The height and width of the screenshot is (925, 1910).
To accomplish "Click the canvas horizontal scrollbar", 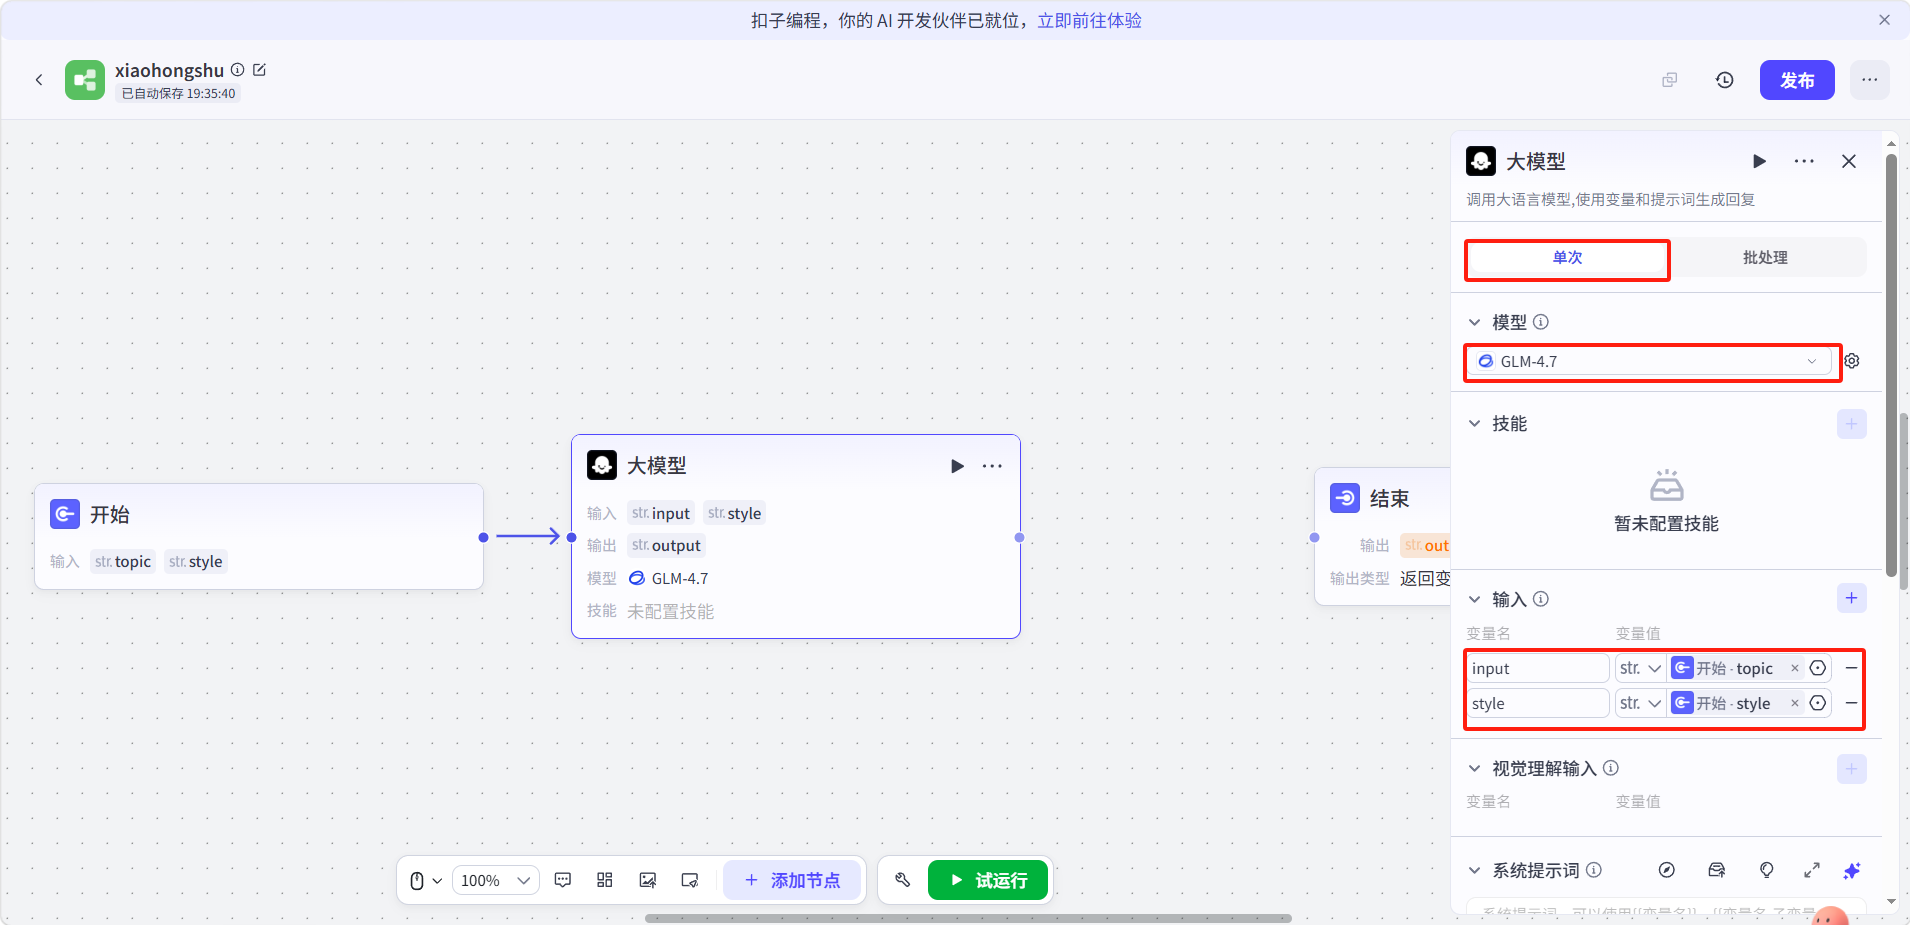I will click(968, 918).
